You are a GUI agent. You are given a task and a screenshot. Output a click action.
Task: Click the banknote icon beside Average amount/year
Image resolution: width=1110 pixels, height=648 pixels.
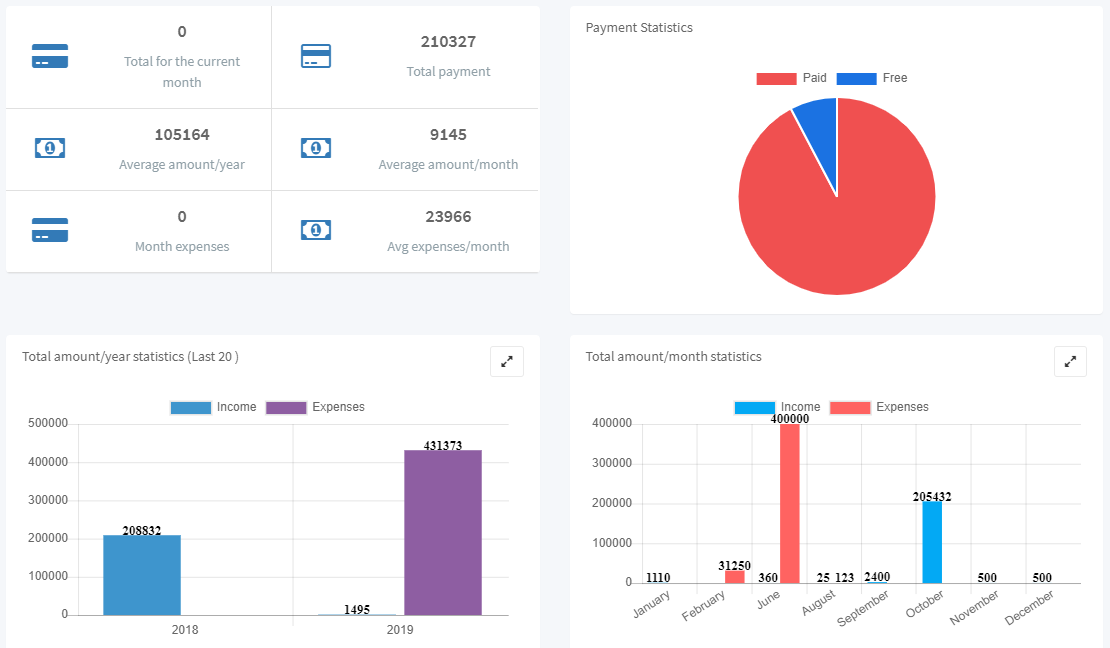click(x=50, y=148)
